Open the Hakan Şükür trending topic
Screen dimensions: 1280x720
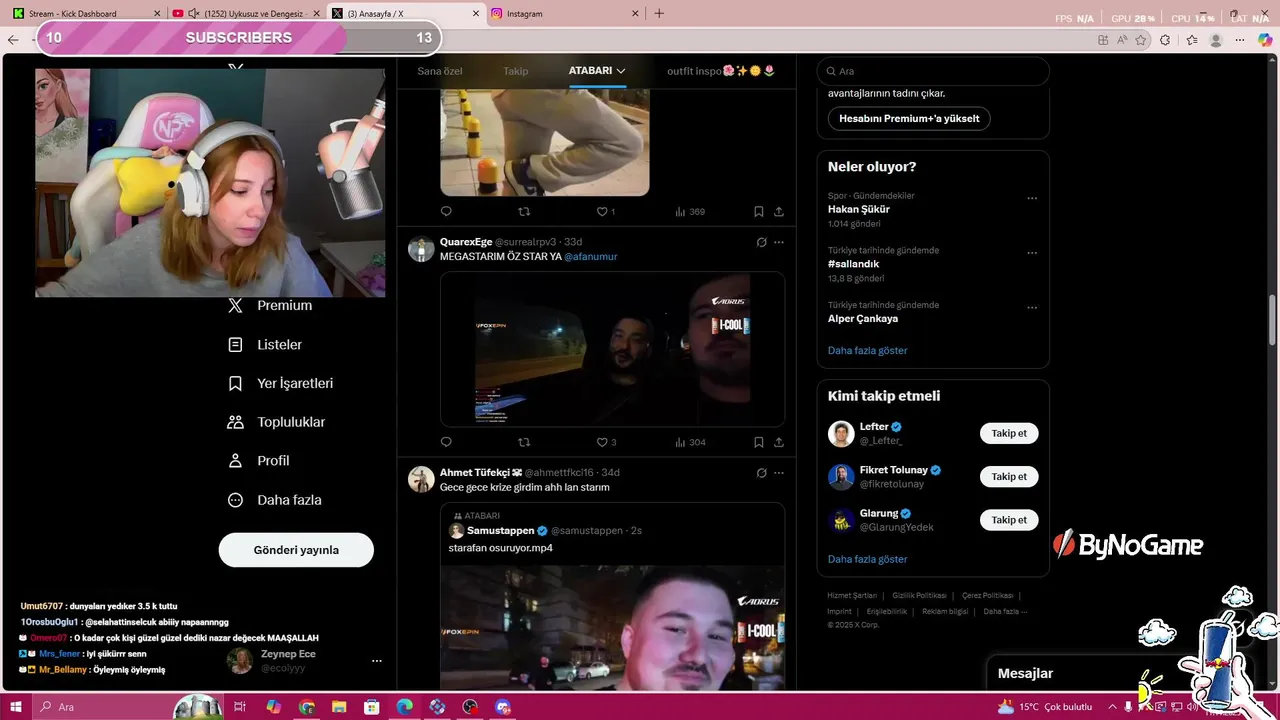coord(859,210)
